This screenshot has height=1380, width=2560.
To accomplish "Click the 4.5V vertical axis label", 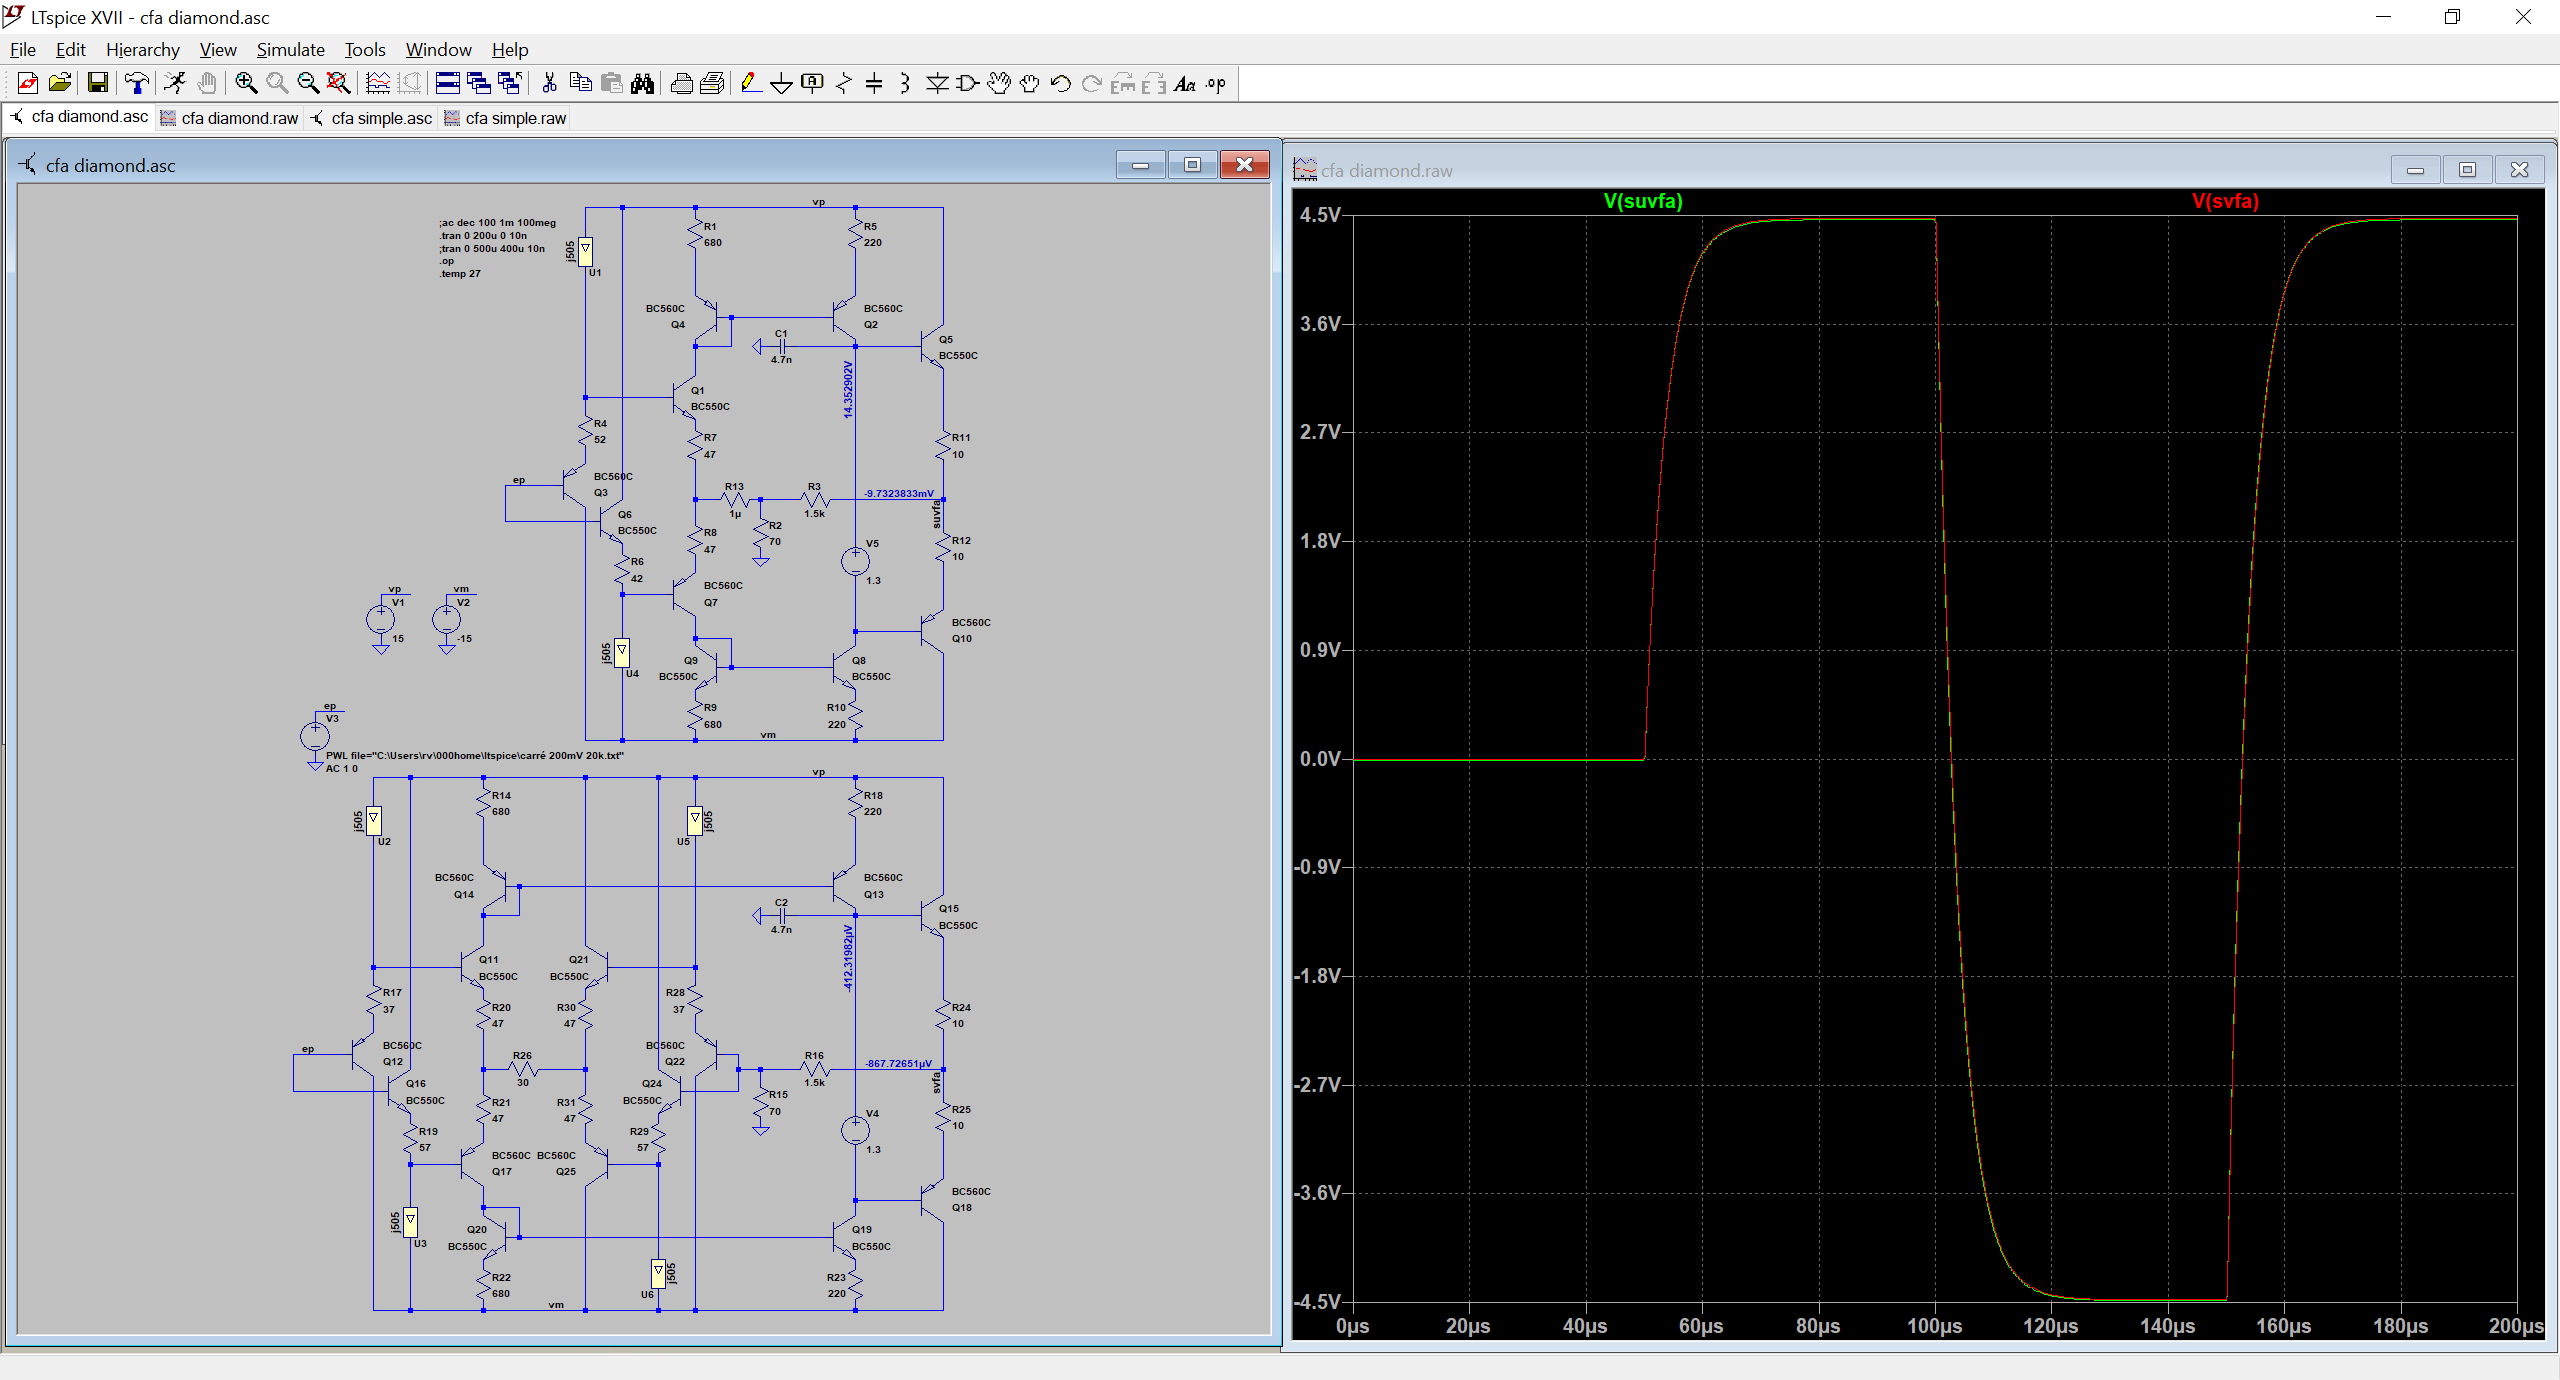I will pos(1320,215).
